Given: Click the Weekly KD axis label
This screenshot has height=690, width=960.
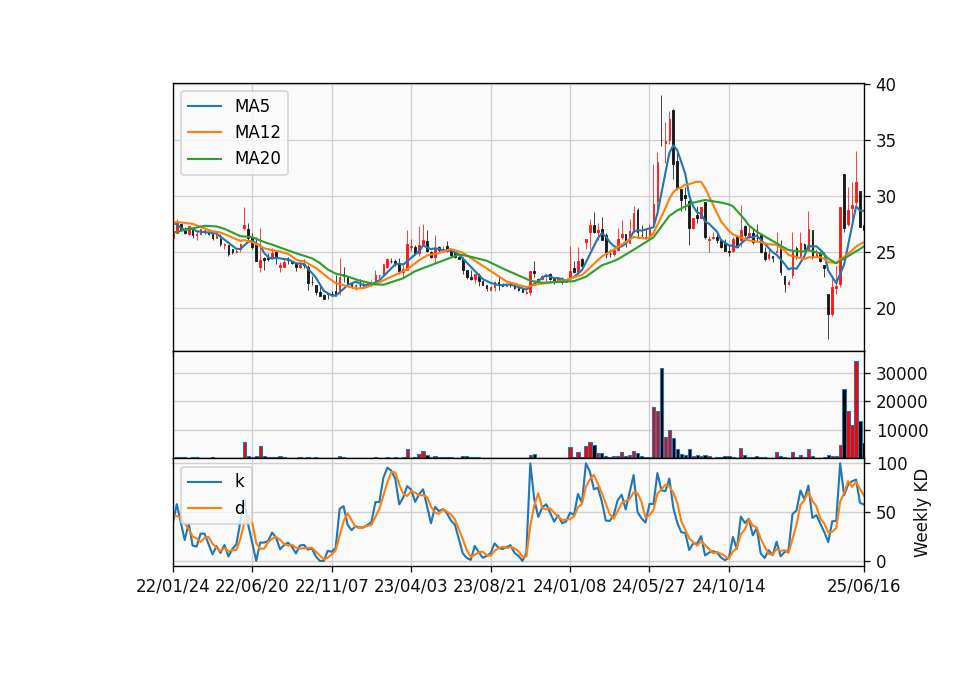Looking at the screenshot, I should click(x=921, y=513).
